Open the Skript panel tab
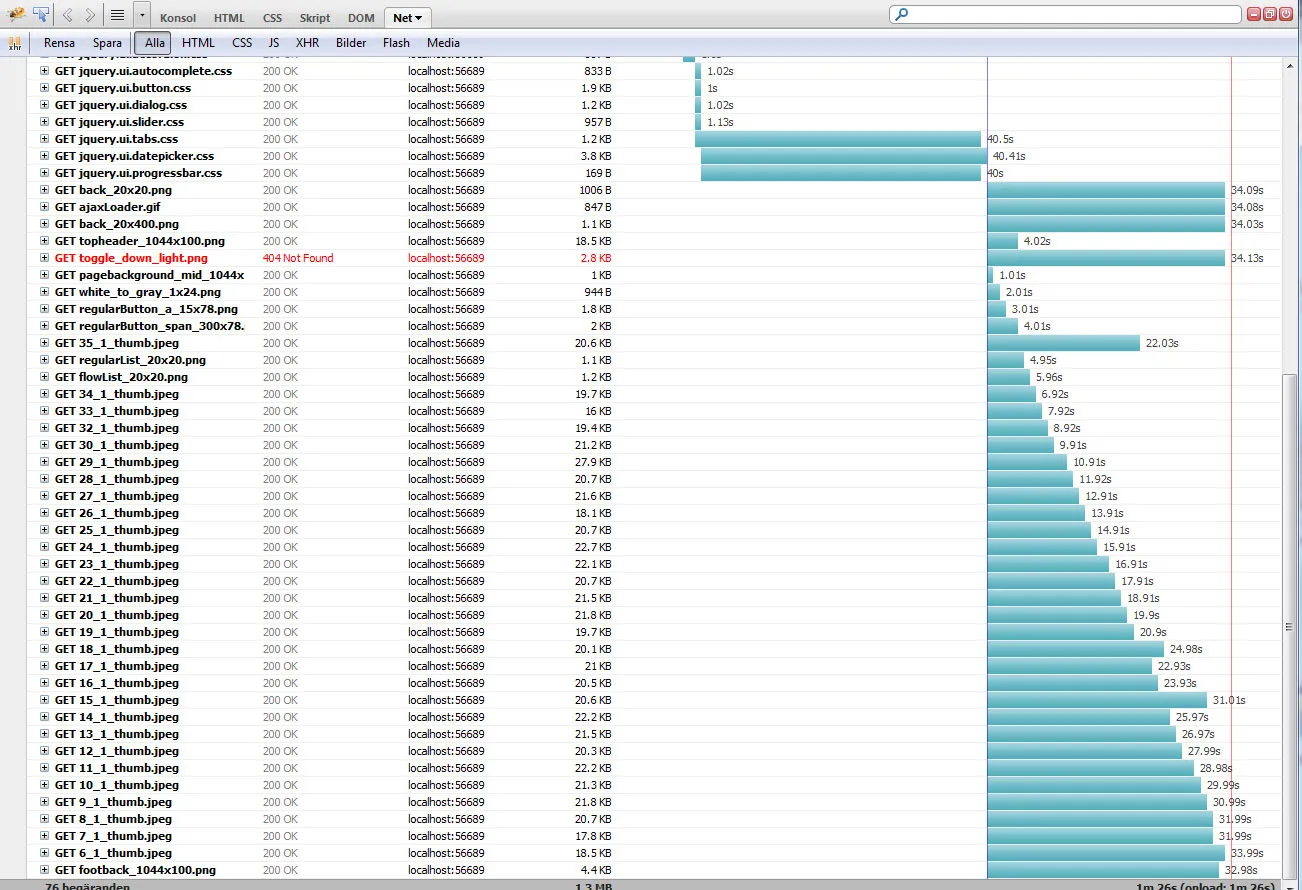This screenshot has width=1302, height=890. pos(315,18)
